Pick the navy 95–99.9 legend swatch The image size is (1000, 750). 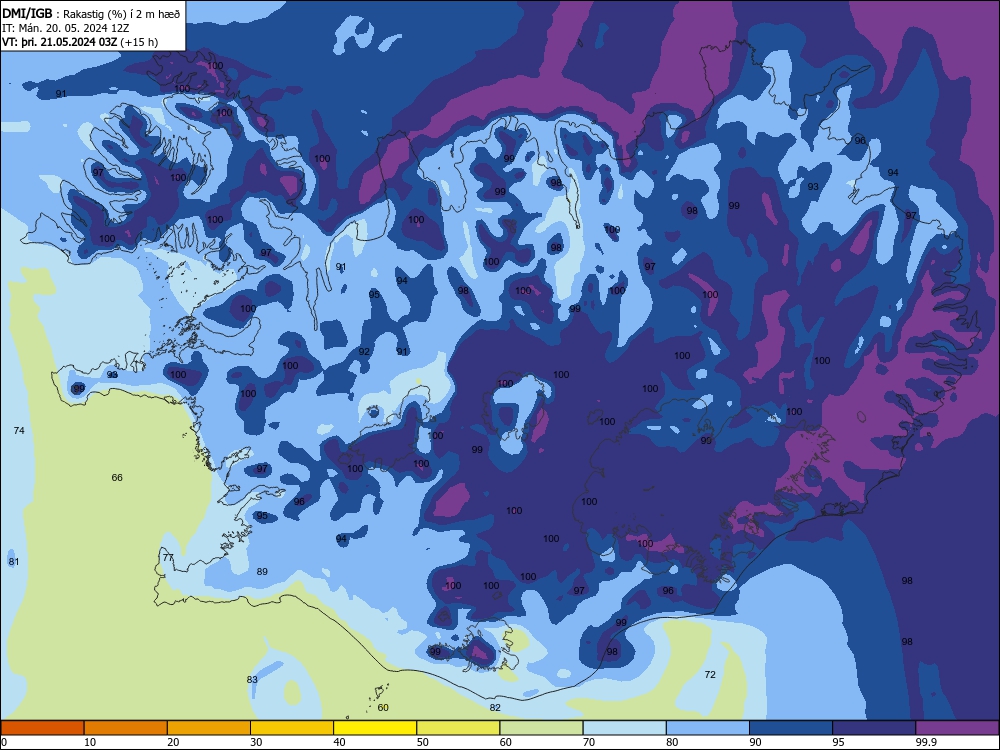[x=874, y=728]
